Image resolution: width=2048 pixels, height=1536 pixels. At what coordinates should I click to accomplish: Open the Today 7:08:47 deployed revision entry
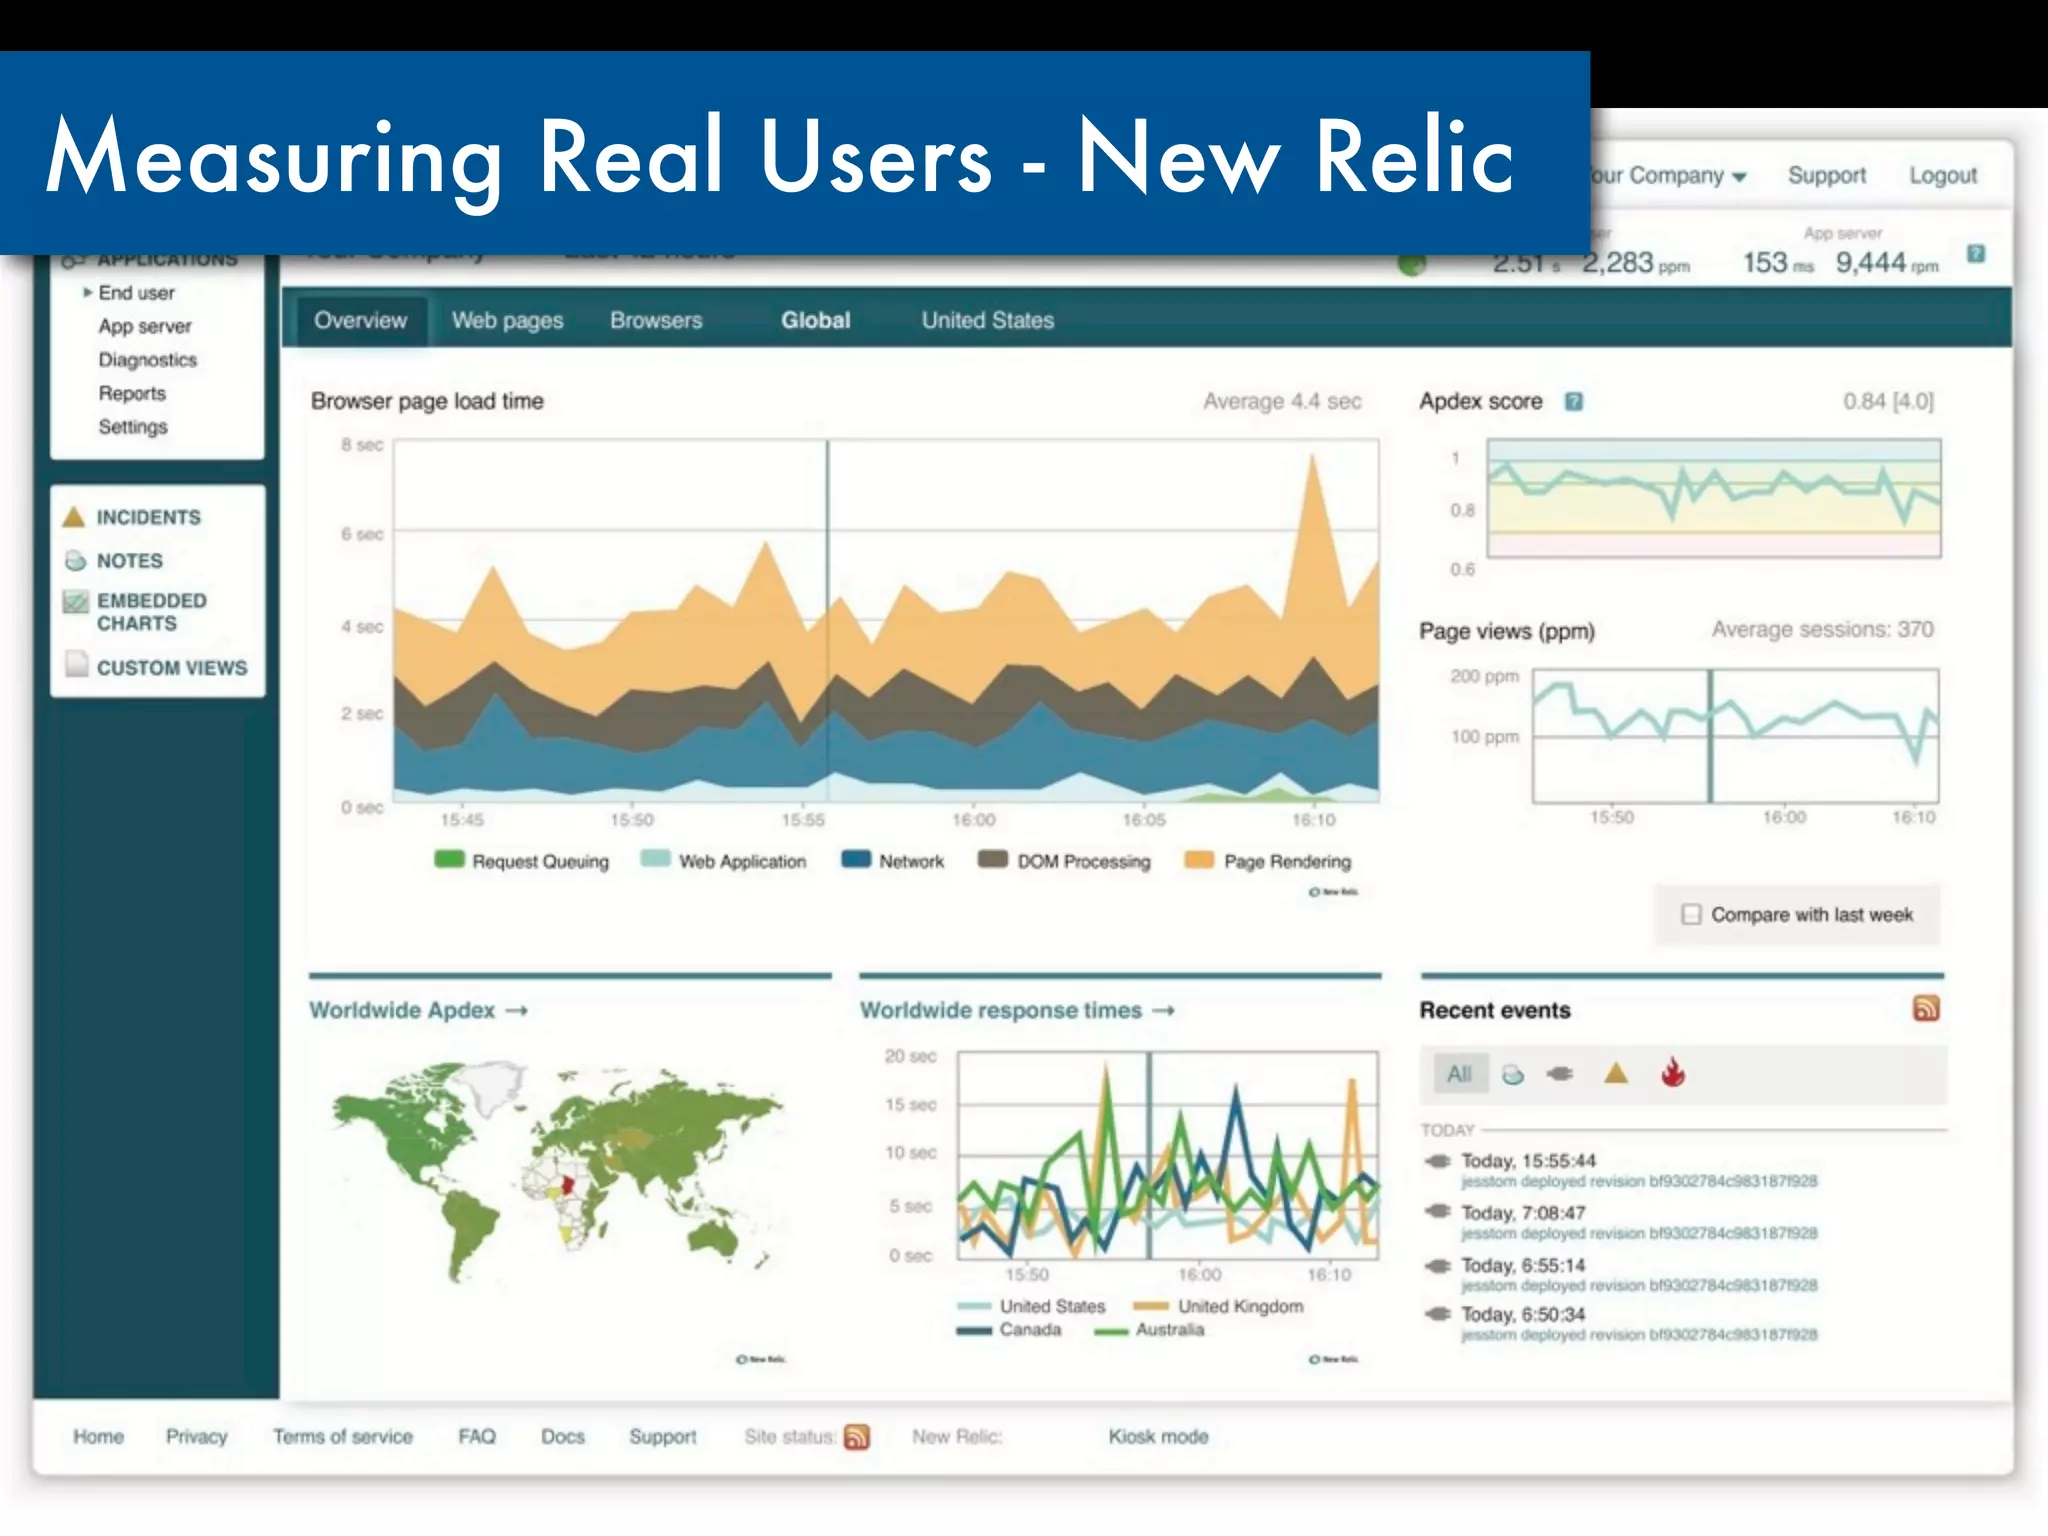pyautogui.click(x=1639, y=1222)
